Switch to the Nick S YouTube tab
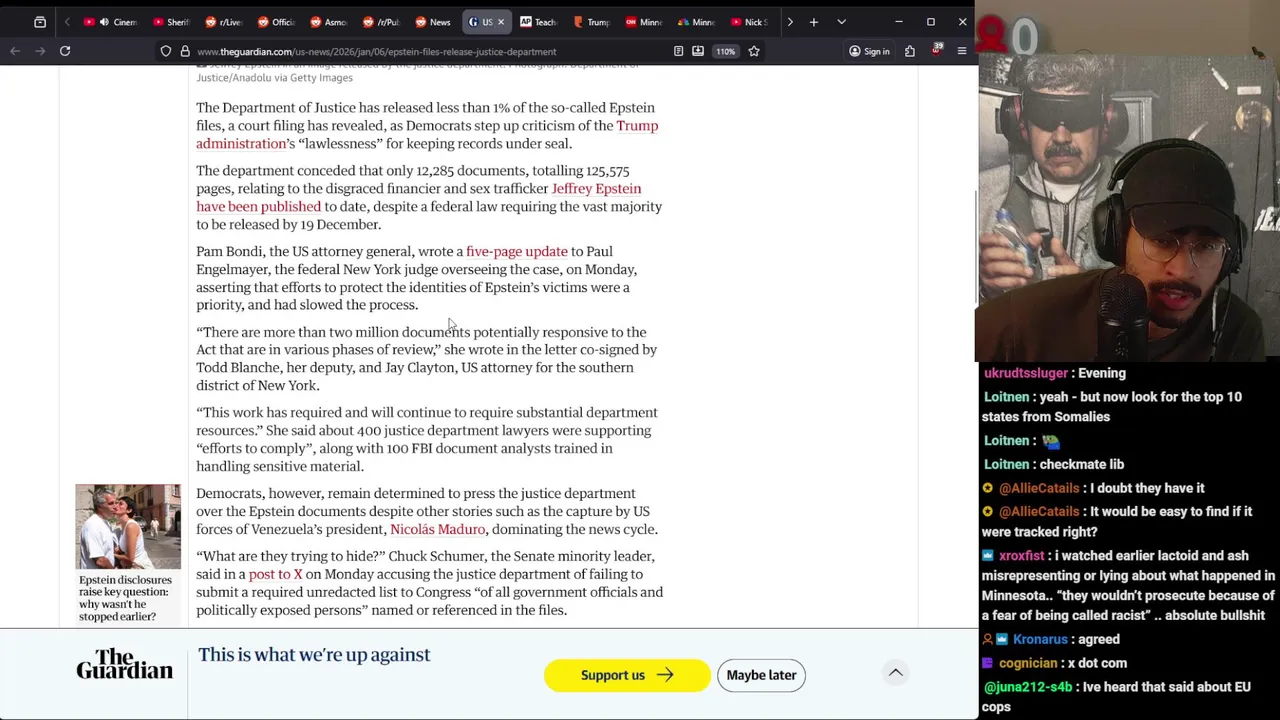Viewport: 1280px width, 720px height. [x=749, y=22]
